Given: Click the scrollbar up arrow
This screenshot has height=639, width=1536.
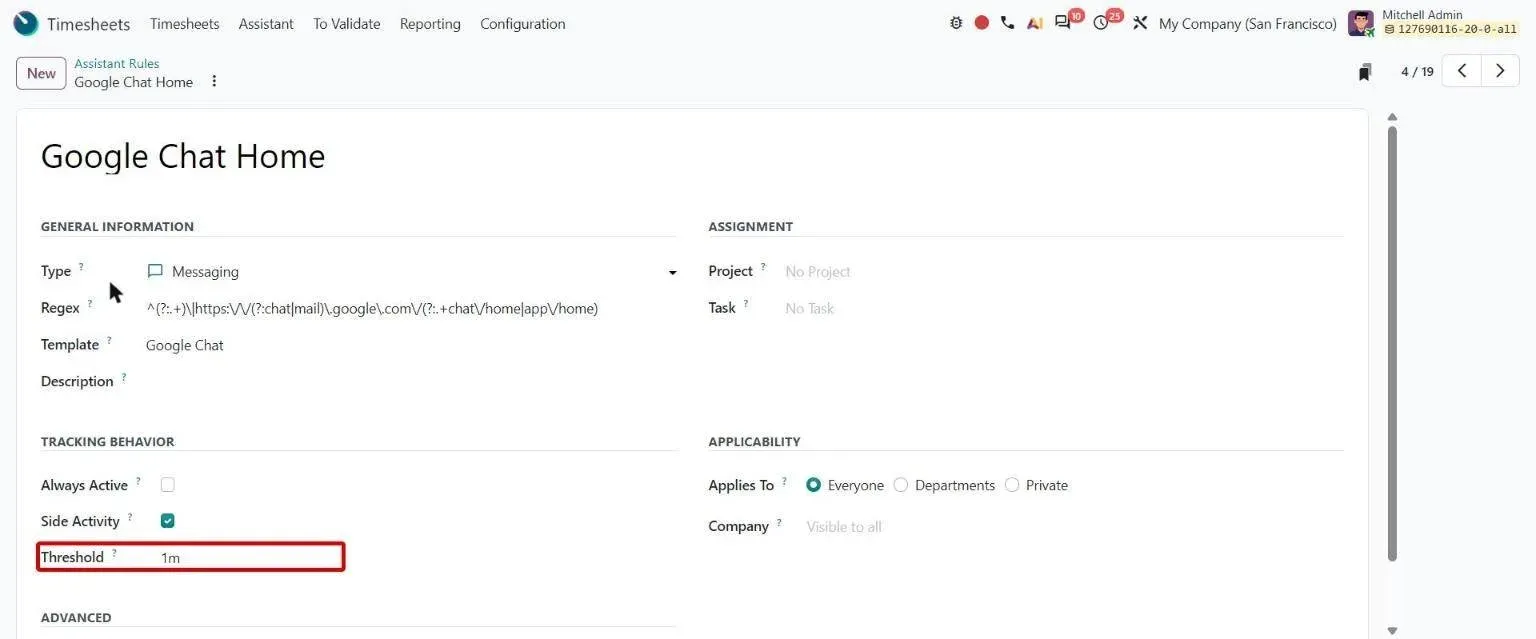Looking at the screenshot, I should (1392, 117).
